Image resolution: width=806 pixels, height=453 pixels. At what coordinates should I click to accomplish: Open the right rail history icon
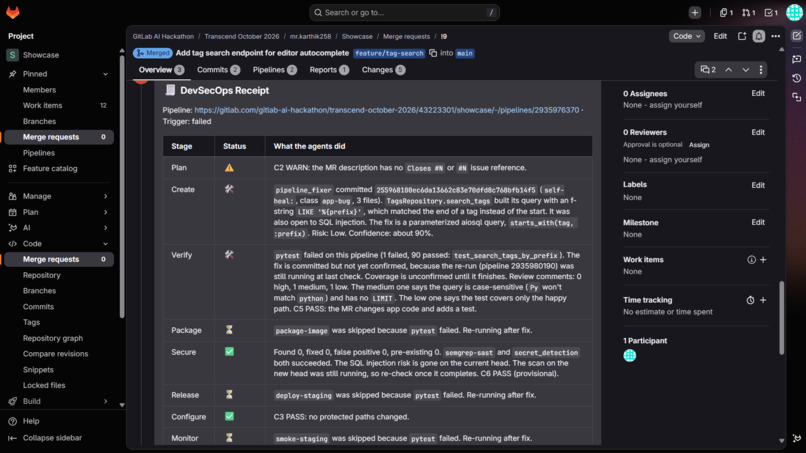[796, 78]
